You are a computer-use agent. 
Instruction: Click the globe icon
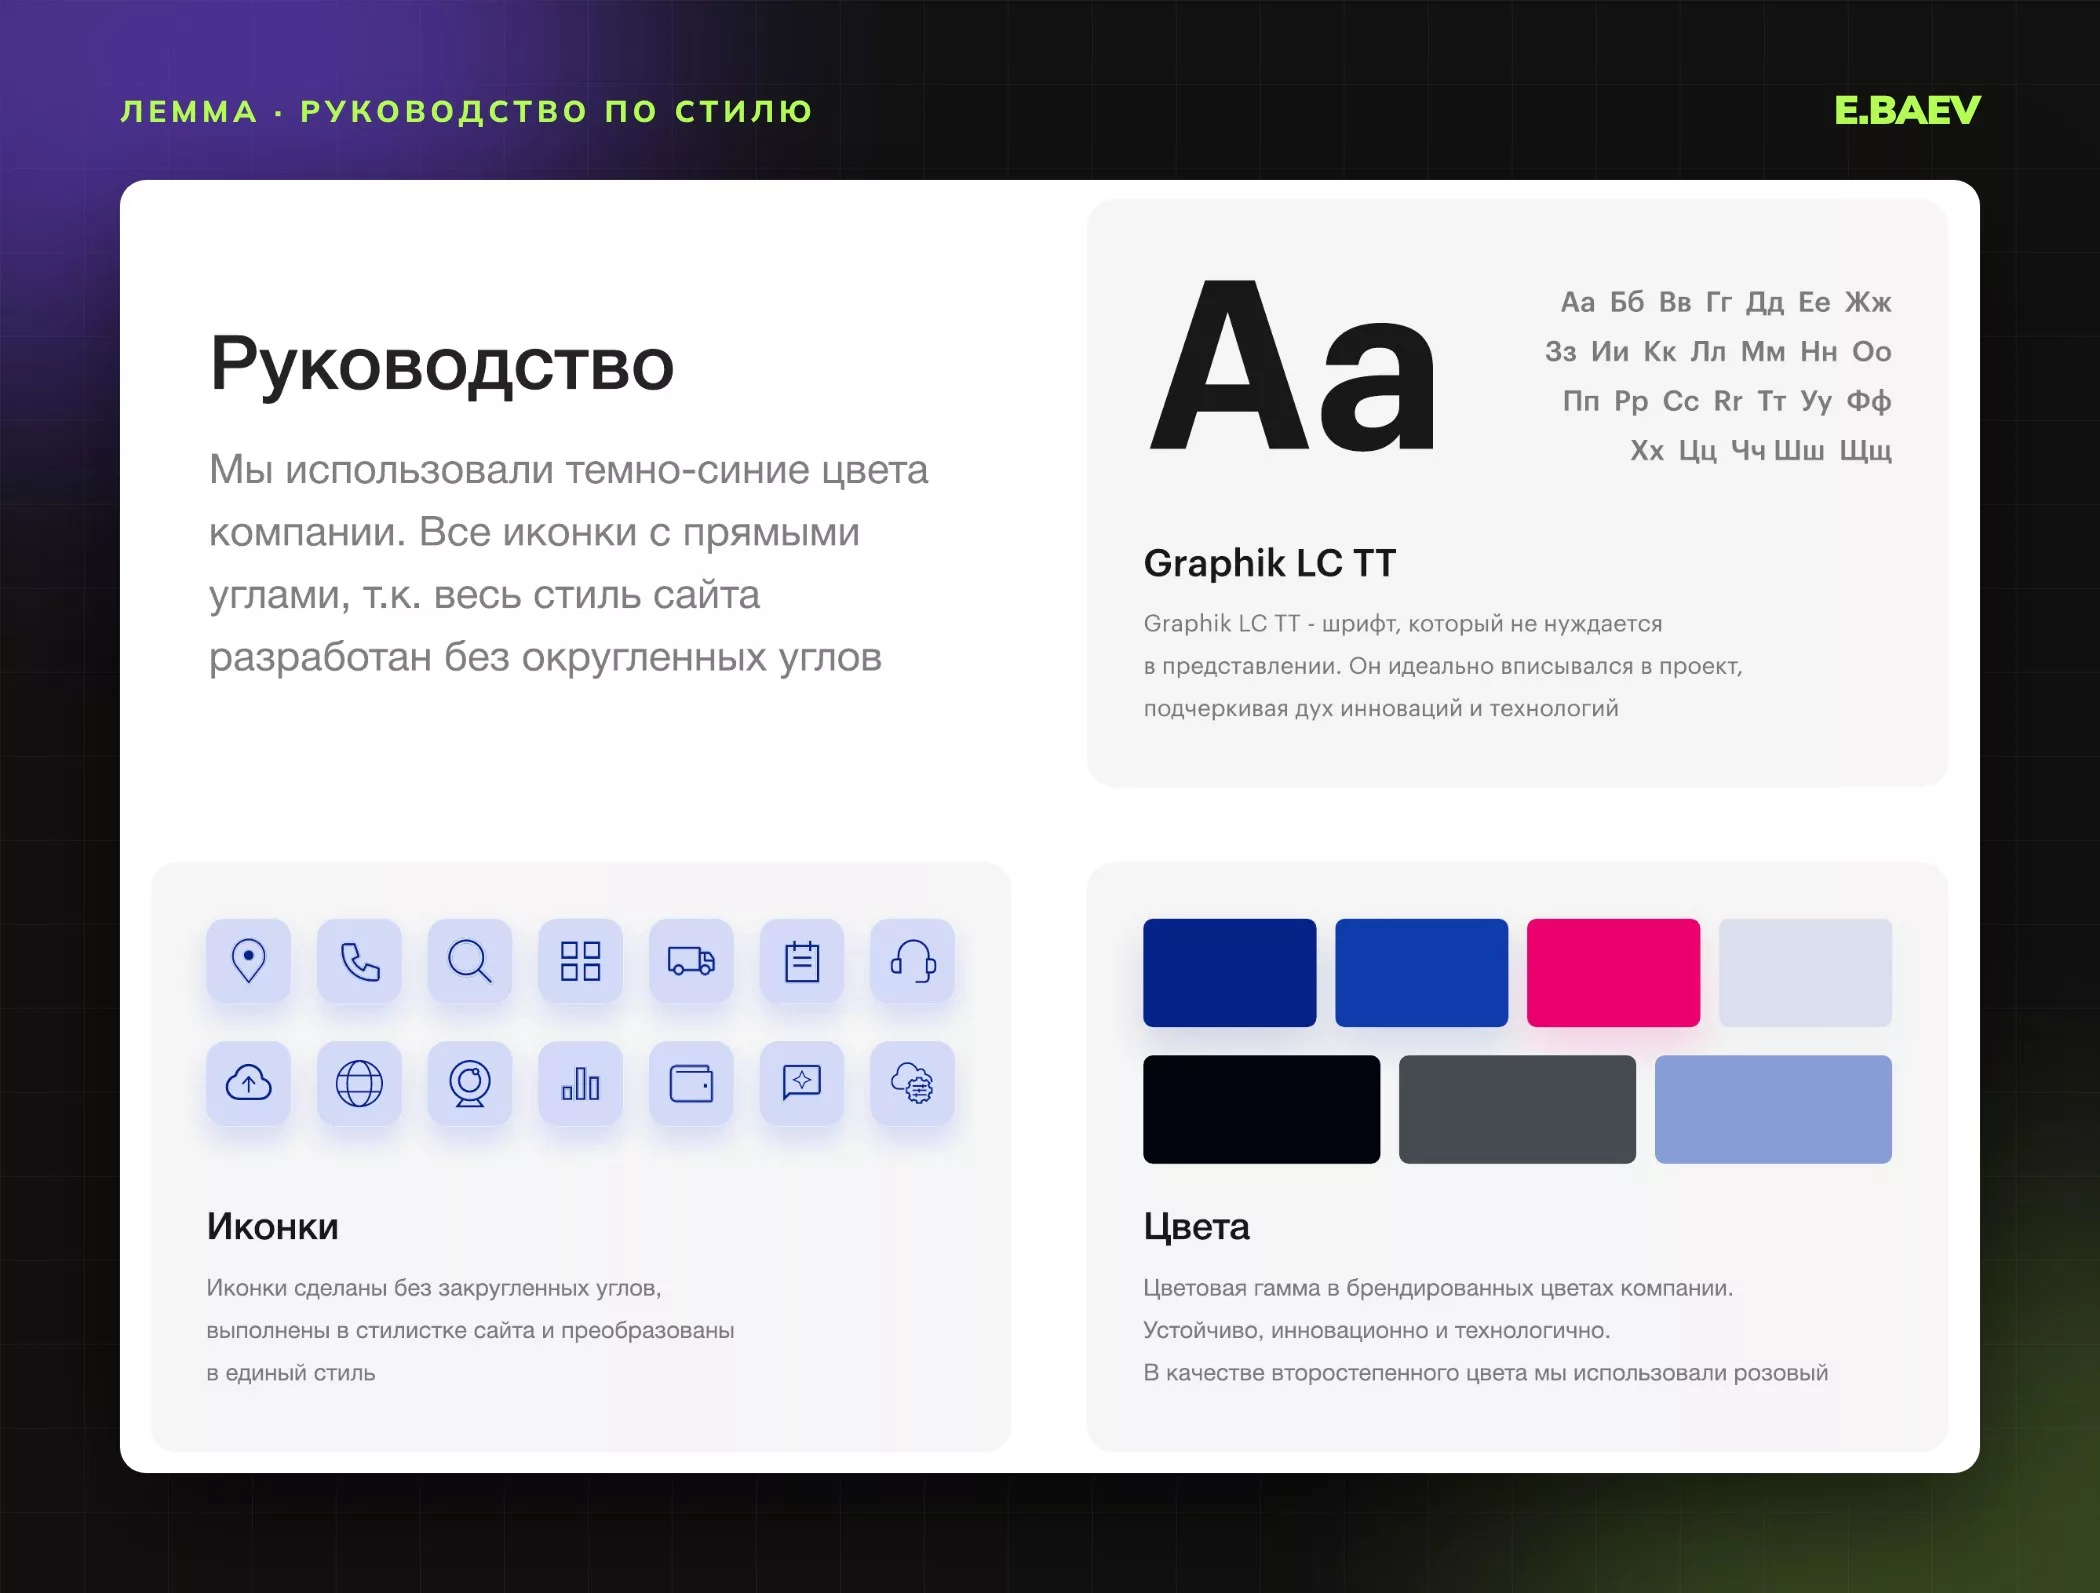(359, 1083)
